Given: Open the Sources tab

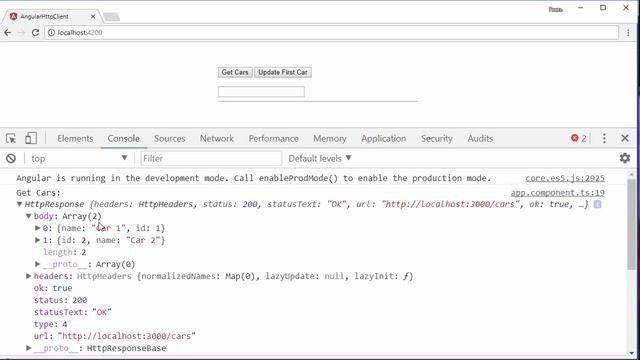Looking at the screenshot, I should click(x=170, y=139).
